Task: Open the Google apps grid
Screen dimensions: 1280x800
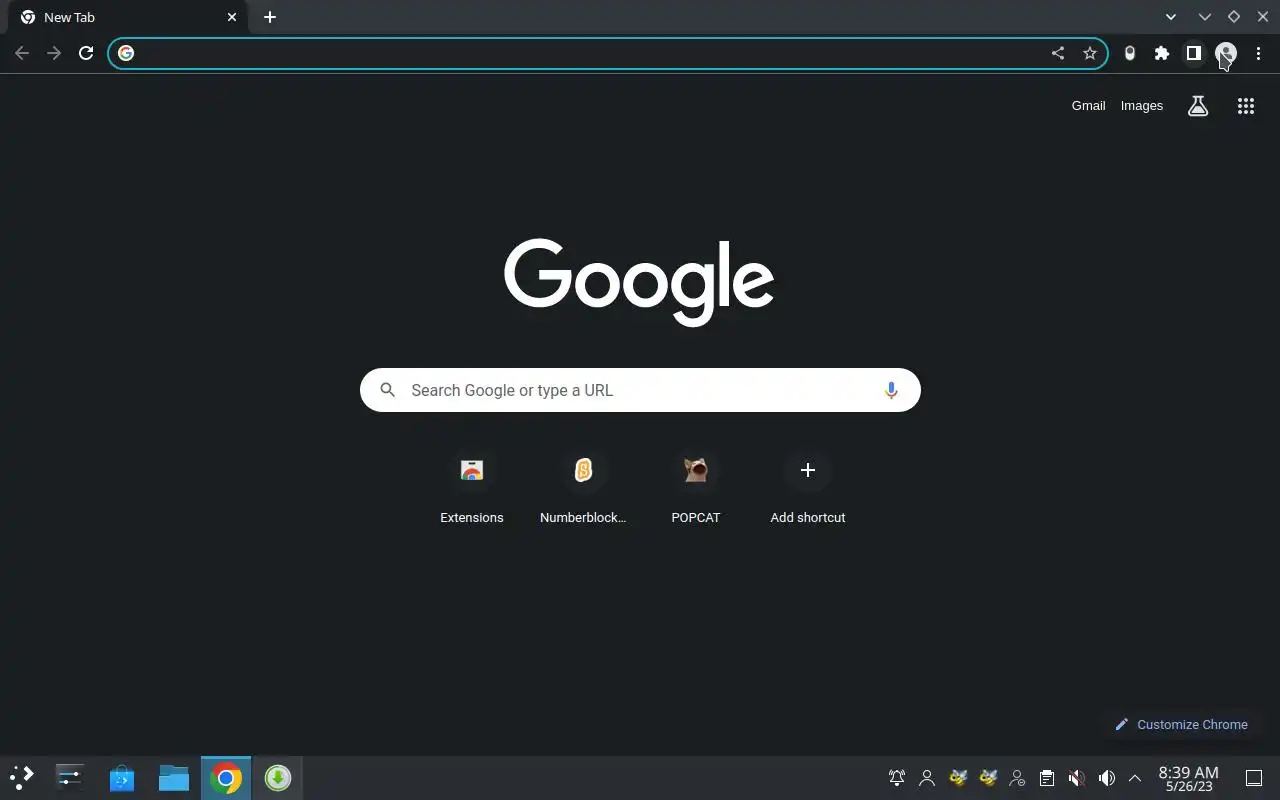Action: pyautogui.click(x=1246, y=106)
